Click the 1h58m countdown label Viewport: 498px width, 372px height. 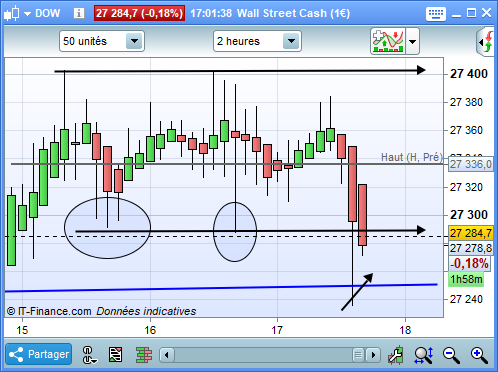[x=466, y=279]
